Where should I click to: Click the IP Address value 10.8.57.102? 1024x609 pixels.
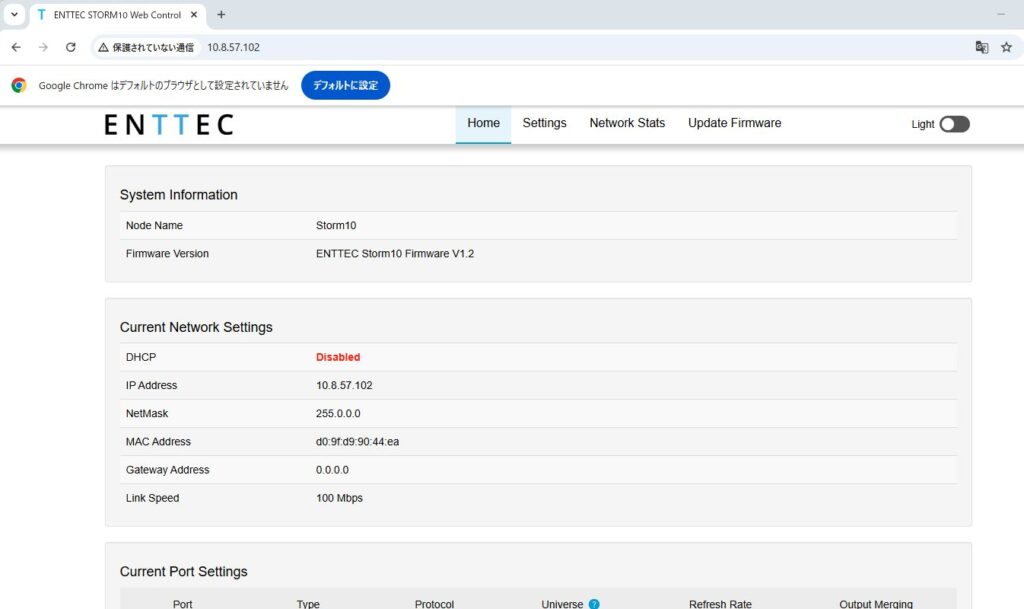point(344,385)
